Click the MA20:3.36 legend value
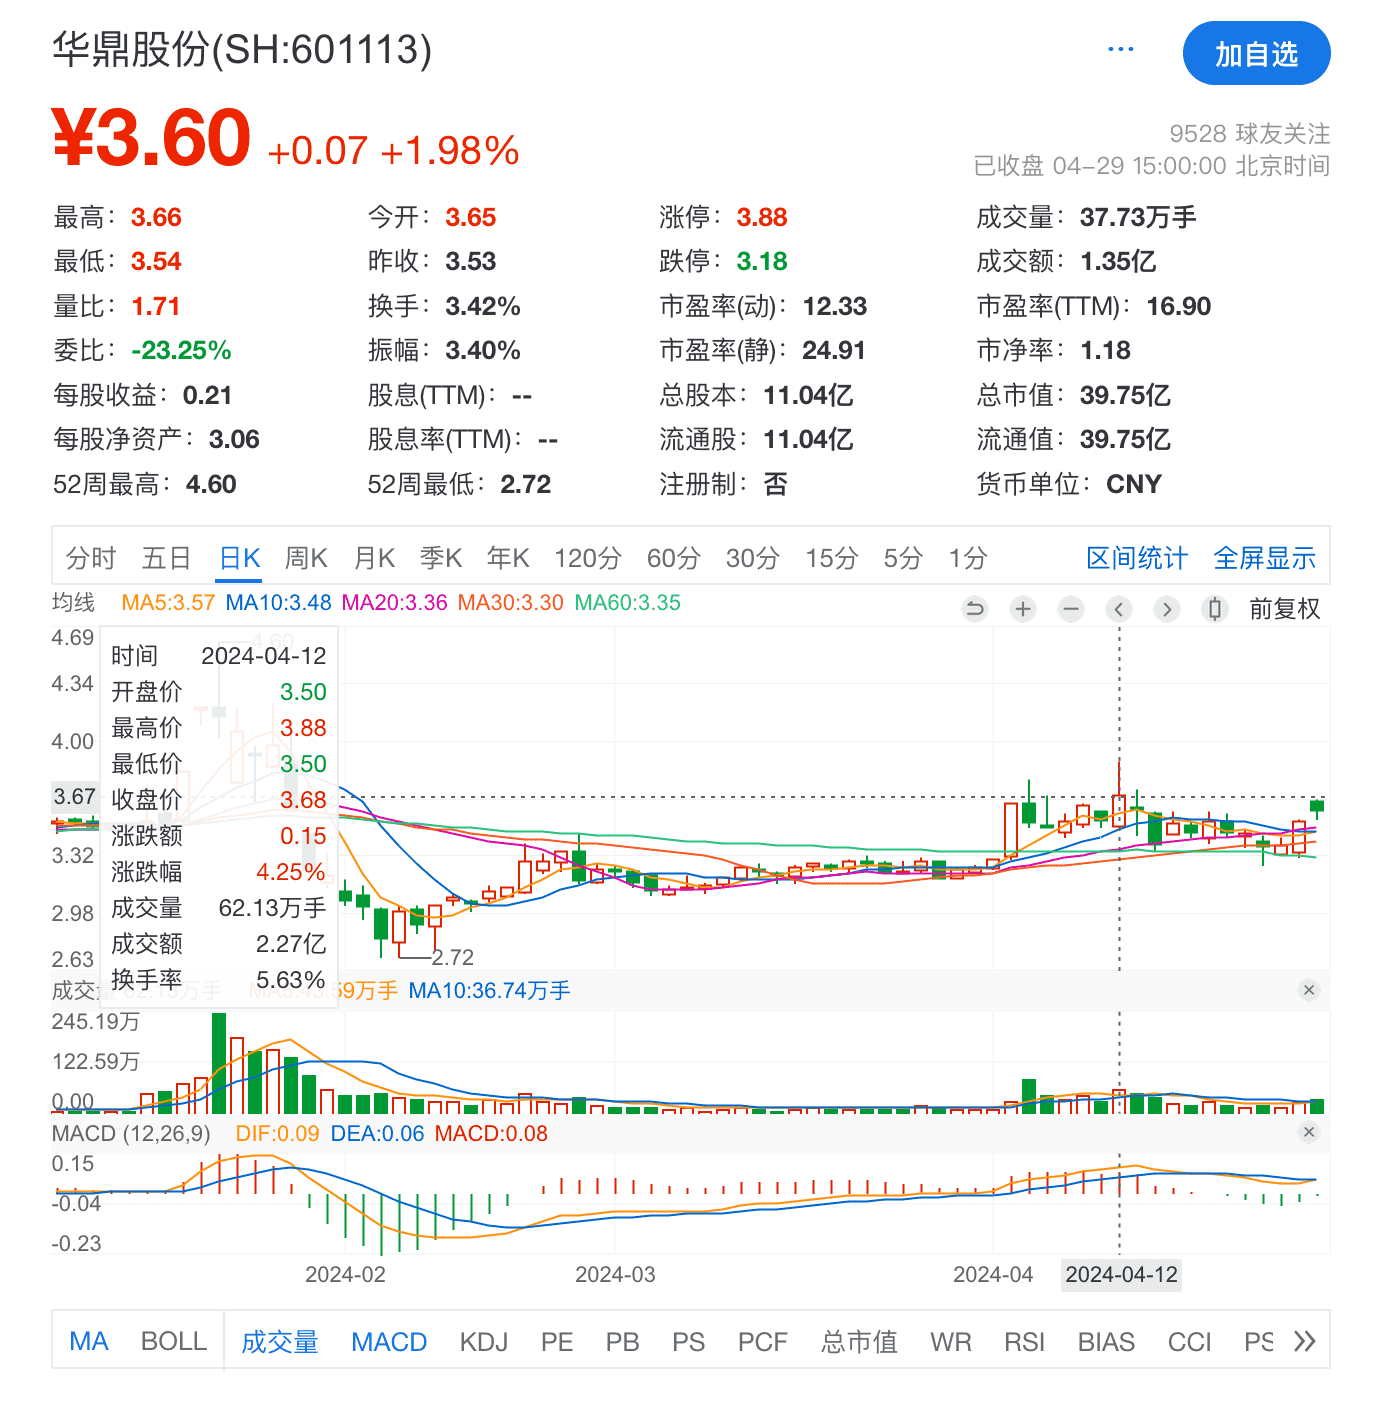1386x1408 pixels. [394, 603]
